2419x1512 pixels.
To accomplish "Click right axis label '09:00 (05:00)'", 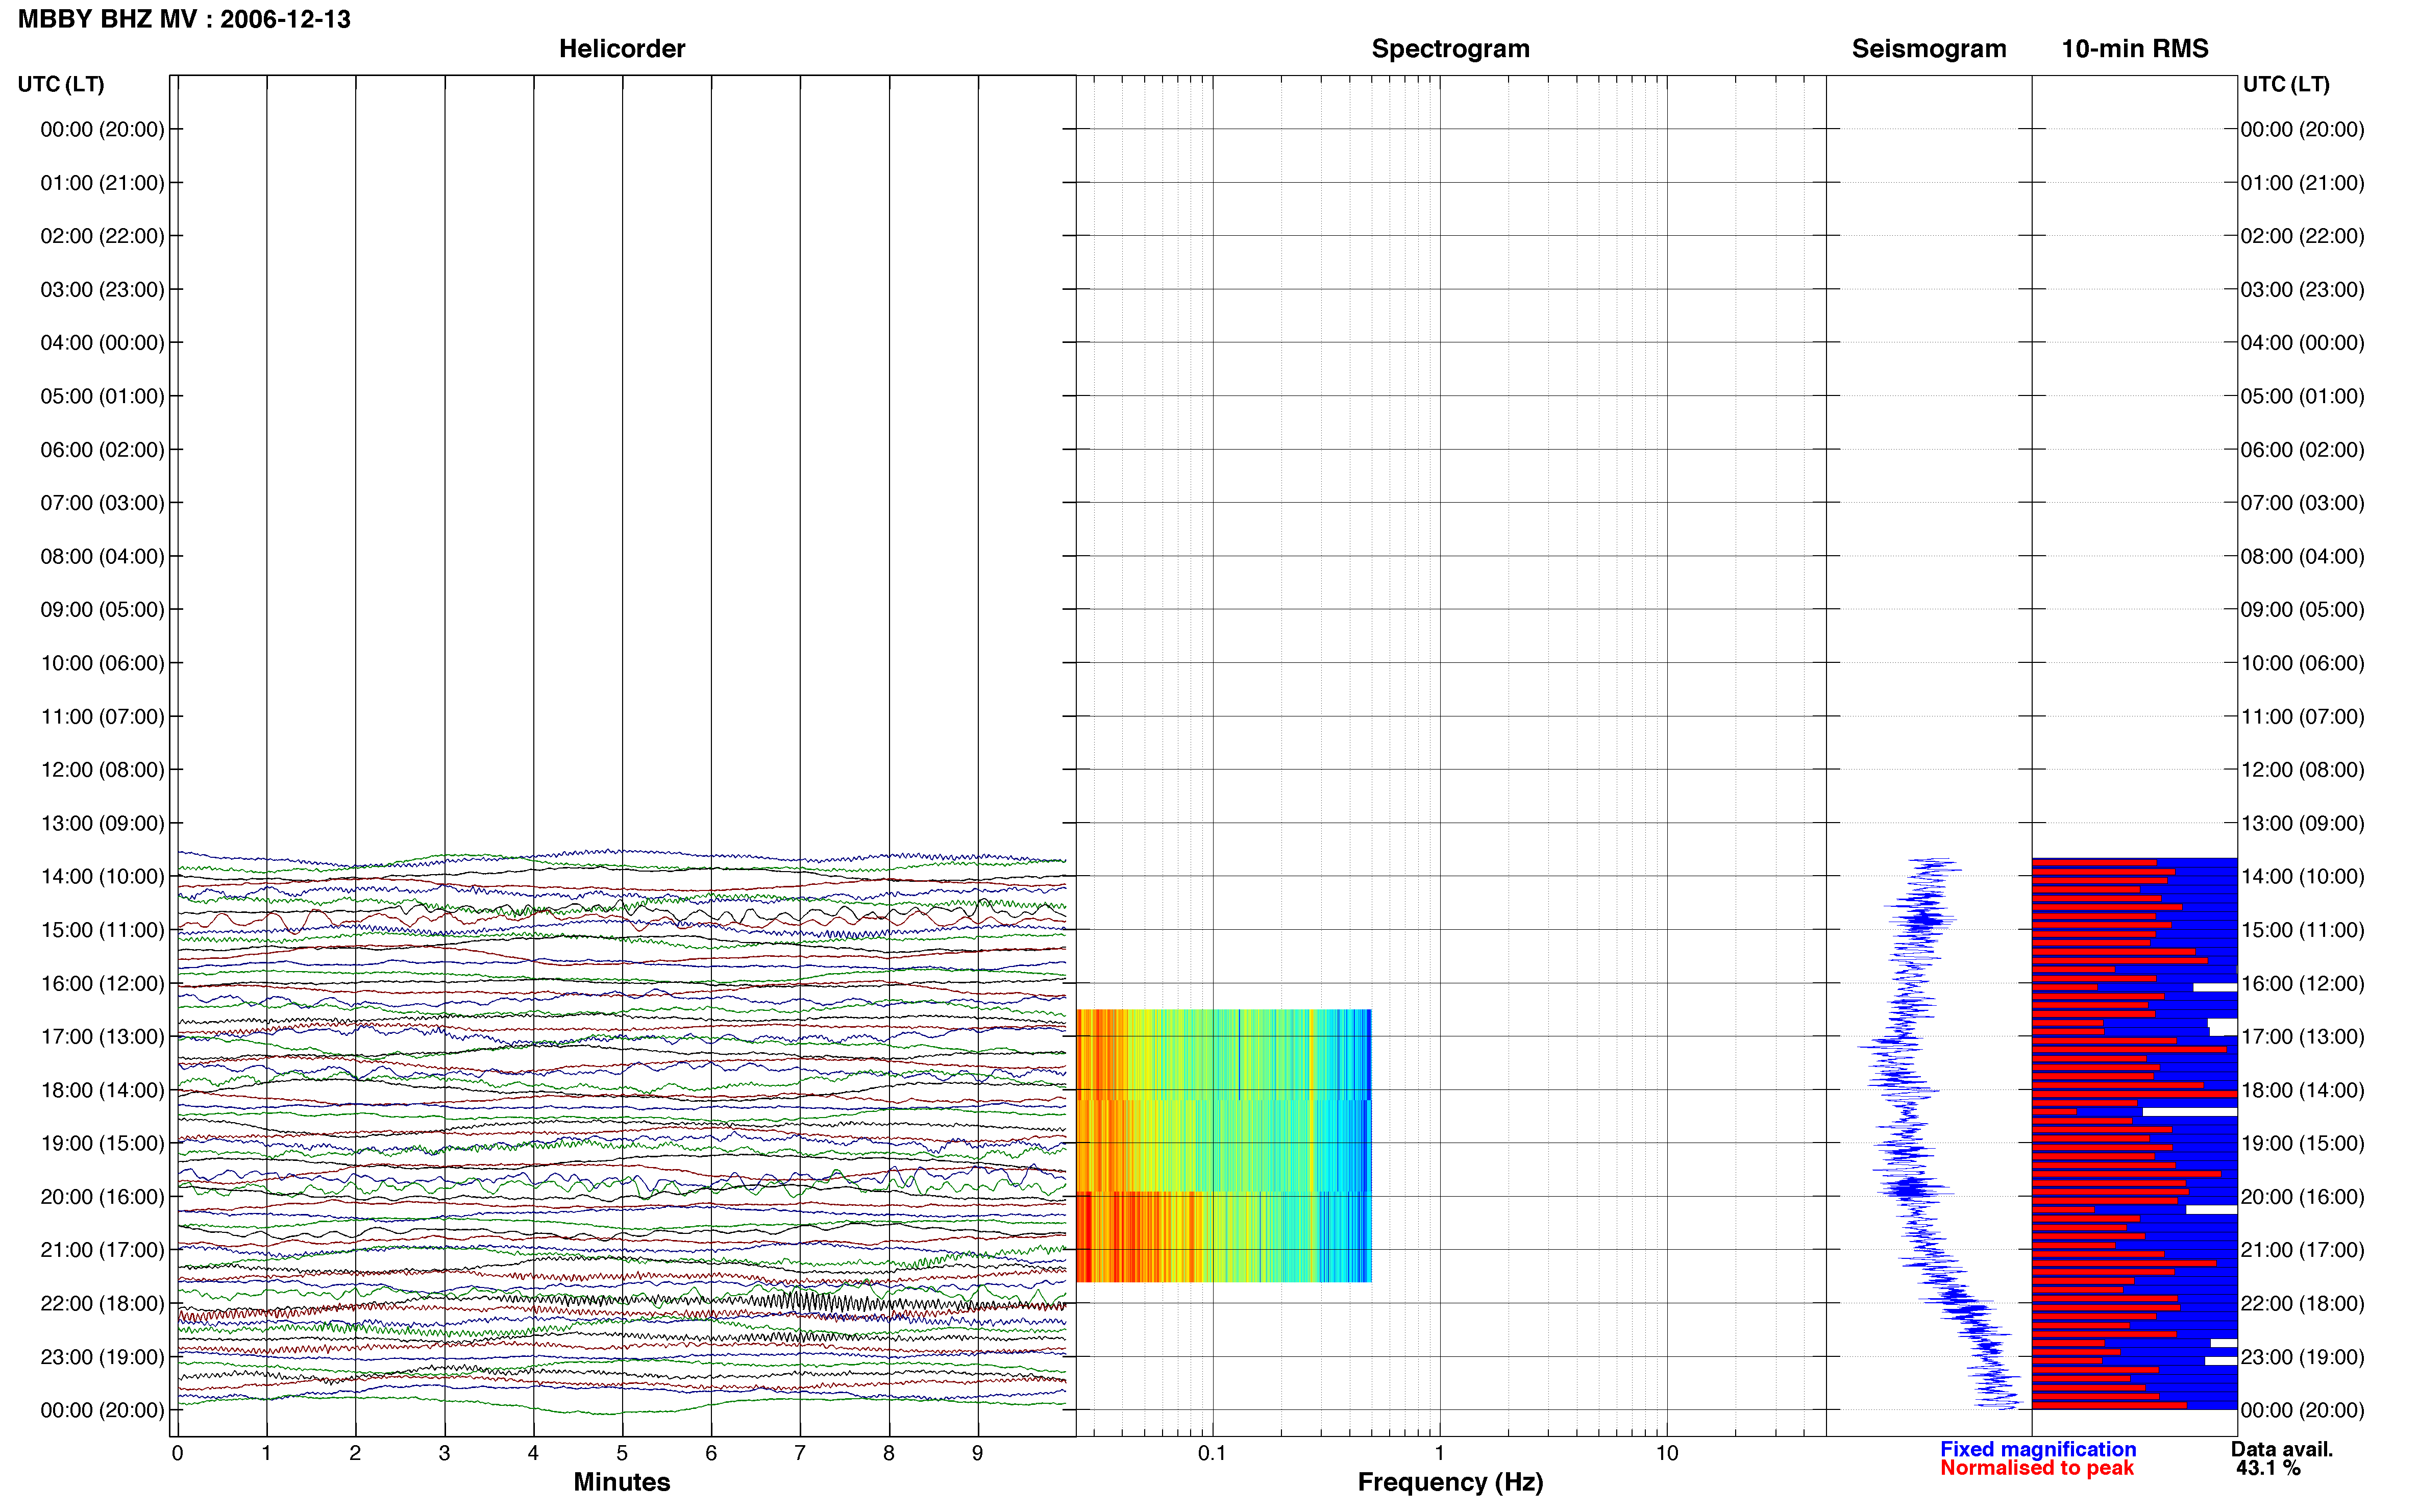I will tap(2302, 610).
